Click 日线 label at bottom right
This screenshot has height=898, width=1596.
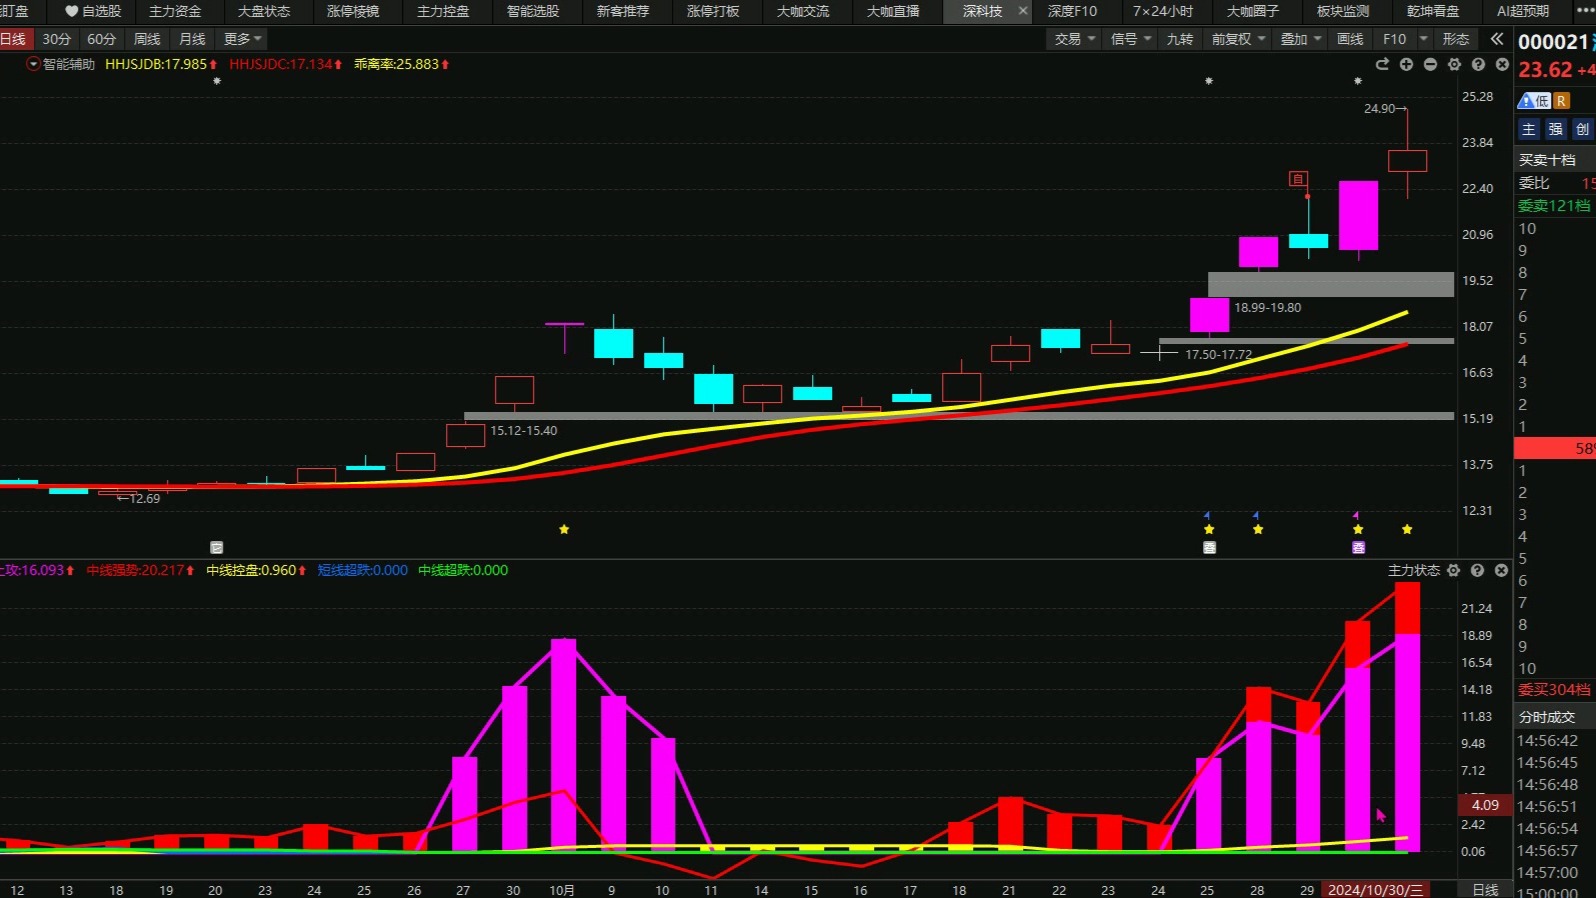(1485, 889)
